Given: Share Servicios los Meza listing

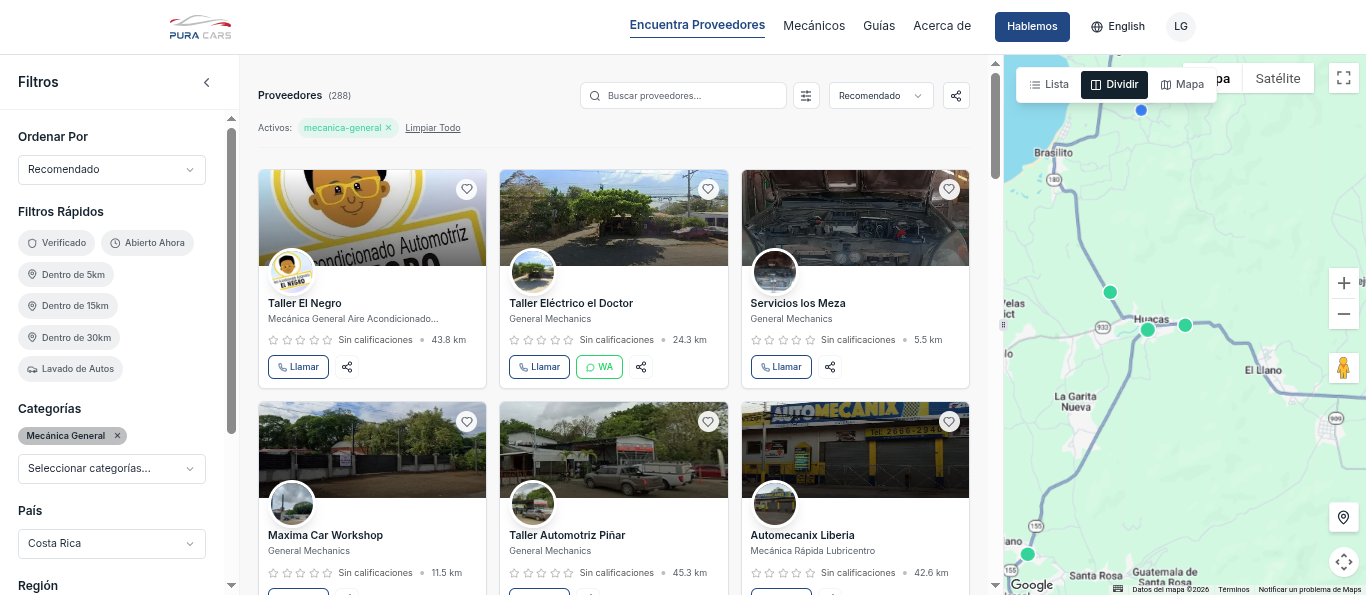Looking at the screenshot, I should pyautogui.click(x=830, y=367).
